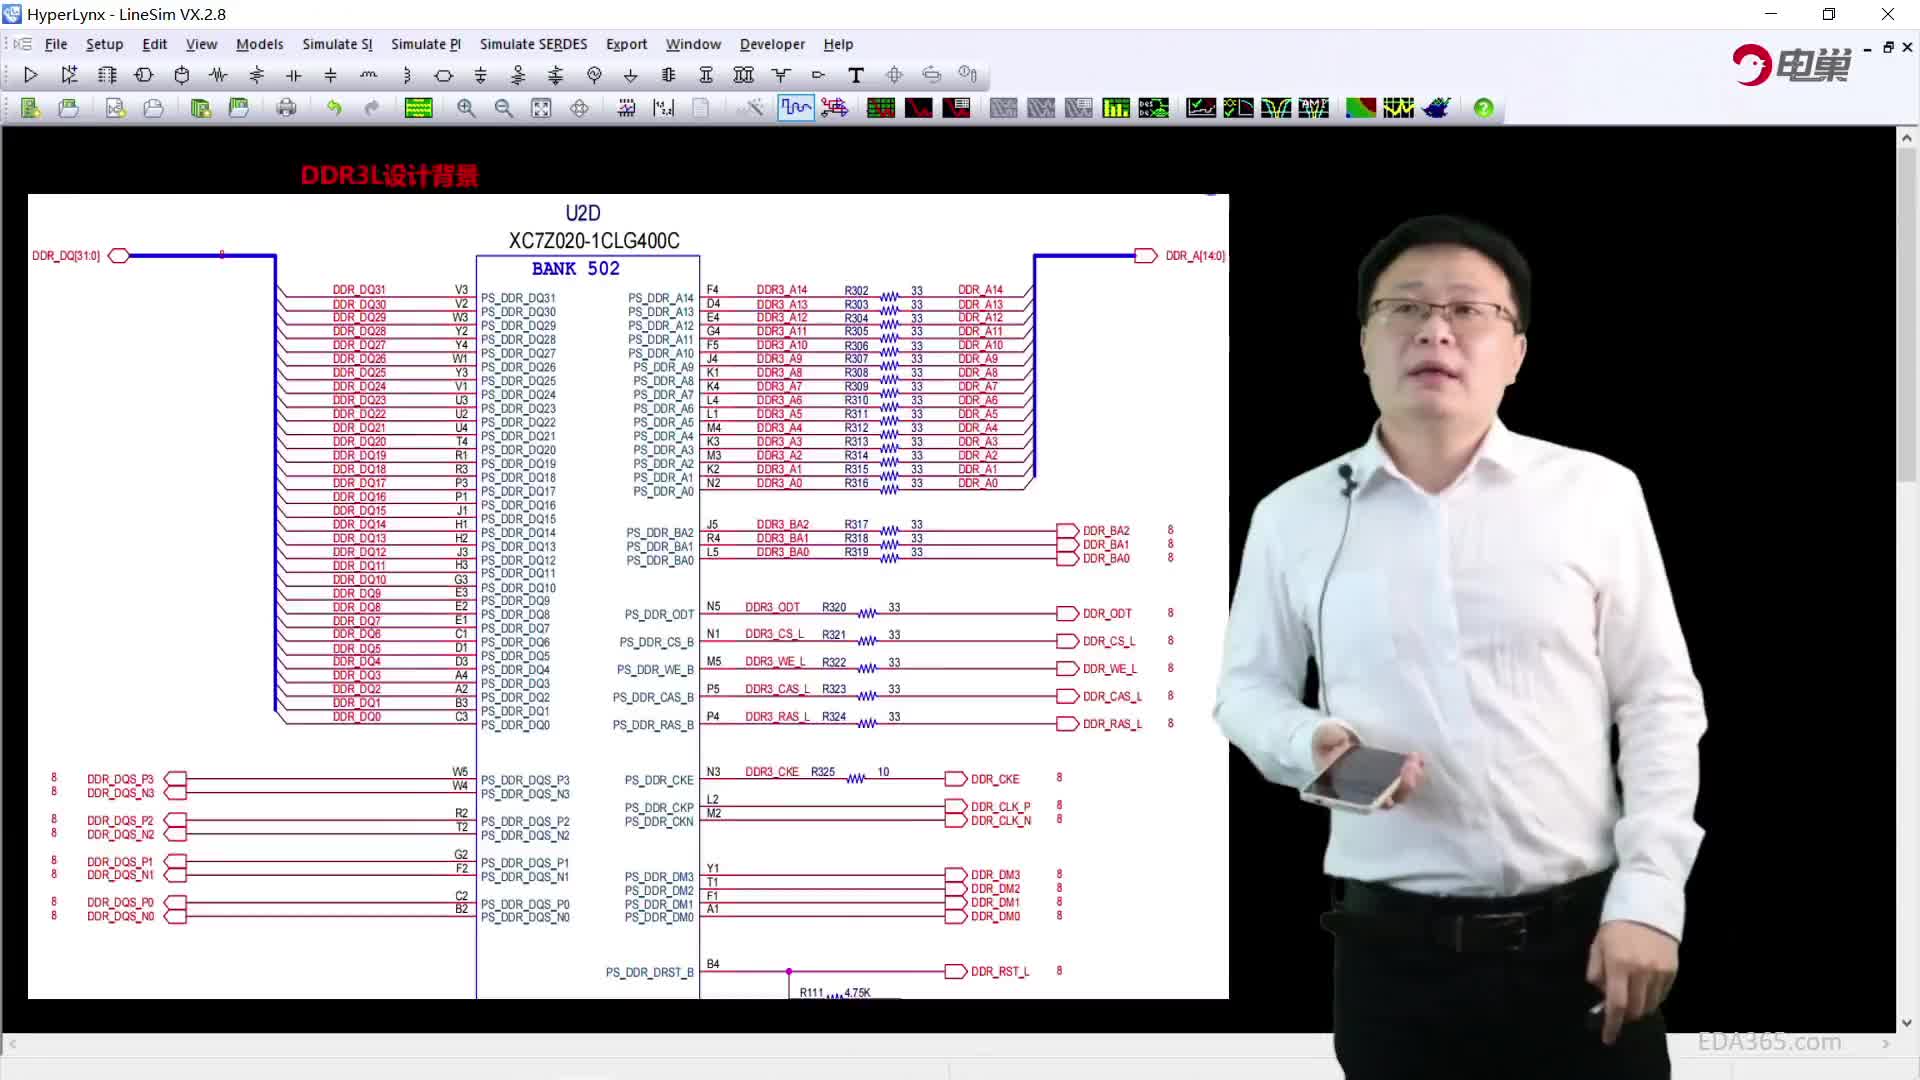Open the Models menu
Viewport: 1920px width, 1080px height.
(x=259, y=44)
